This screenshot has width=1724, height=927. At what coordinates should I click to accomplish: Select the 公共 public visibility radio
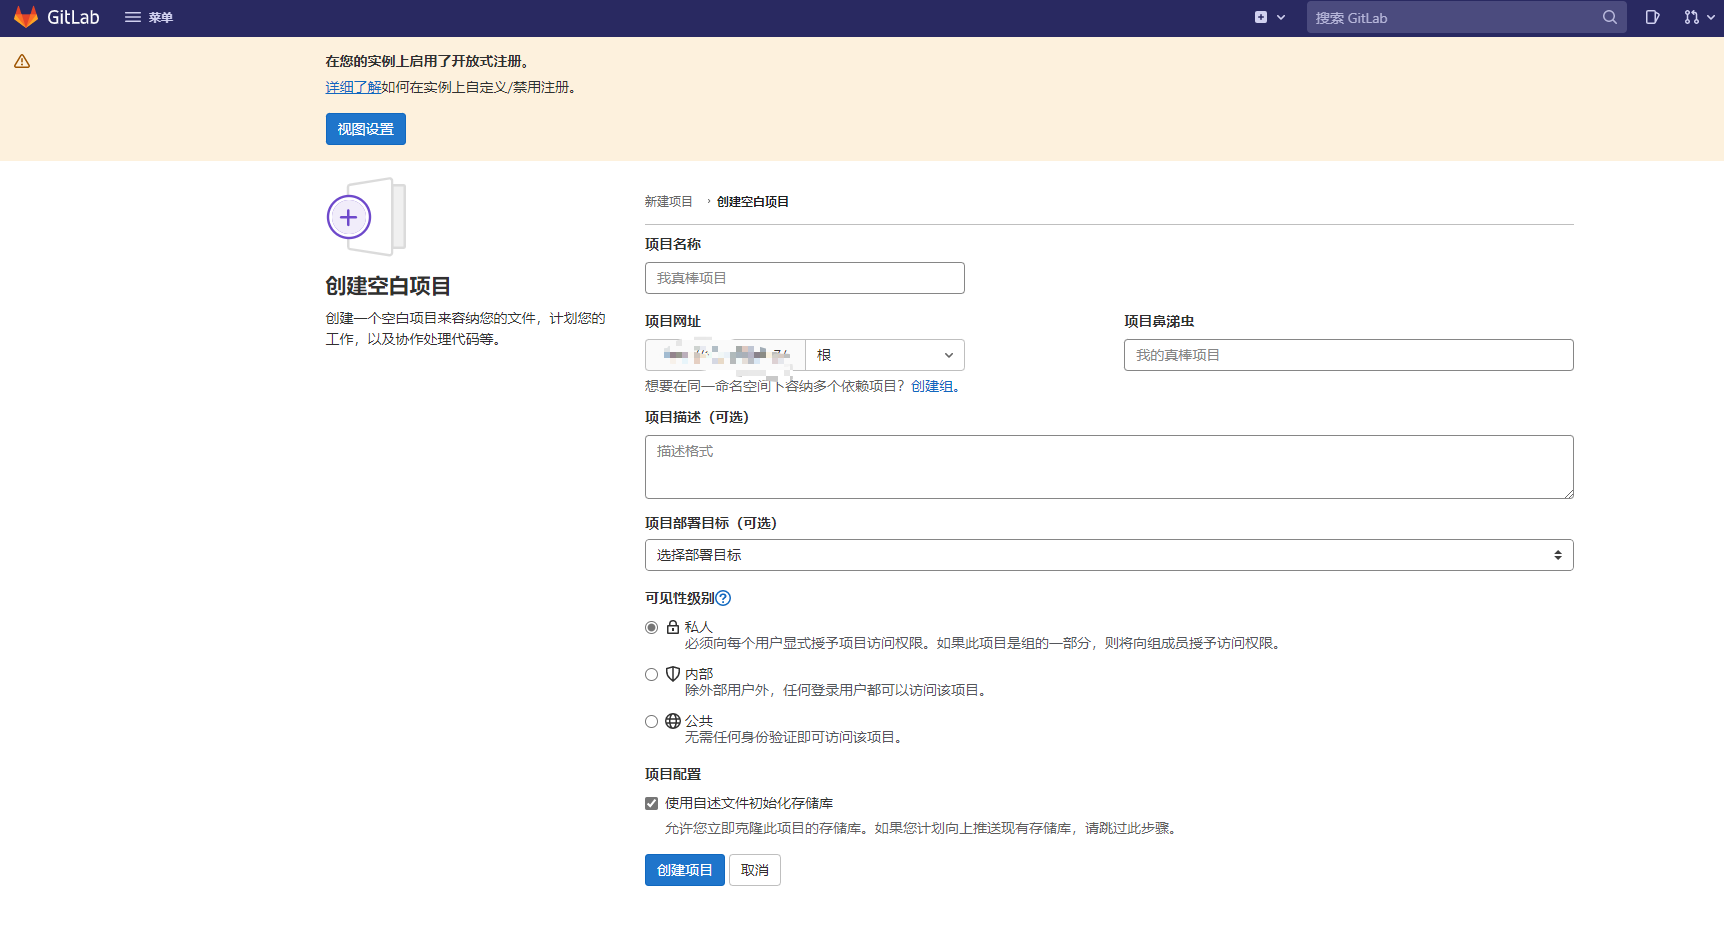pyautogui.click(x=652, y=722)
